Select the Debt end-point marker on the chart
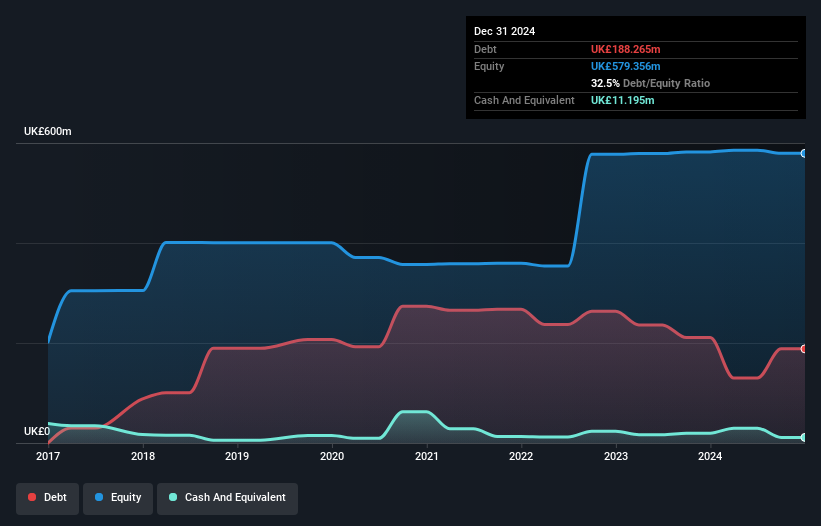Screen dimensions: 821x526 point(804,349)
